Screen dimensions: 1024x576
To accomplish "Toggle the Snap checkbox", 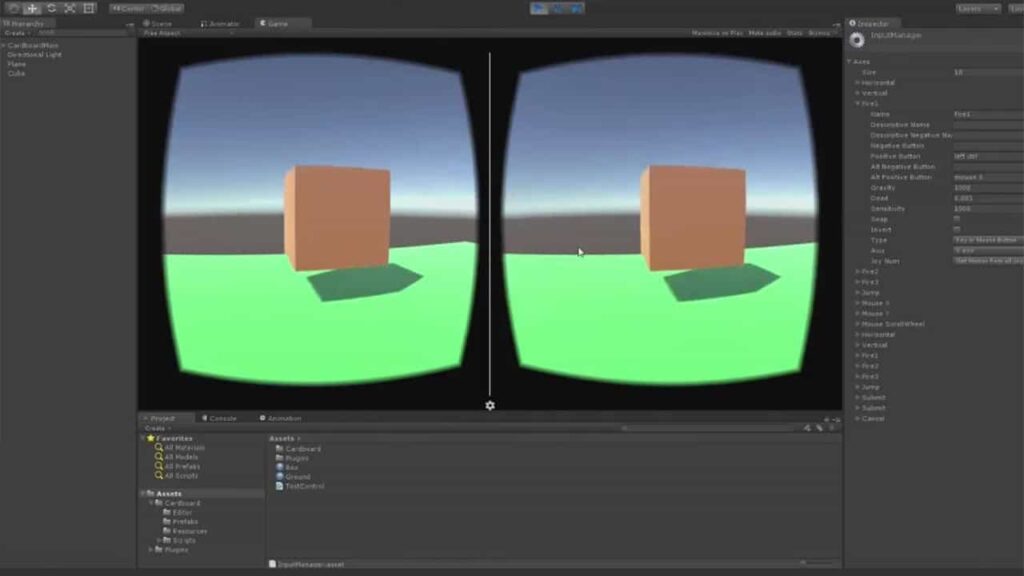I will (957, 219).
